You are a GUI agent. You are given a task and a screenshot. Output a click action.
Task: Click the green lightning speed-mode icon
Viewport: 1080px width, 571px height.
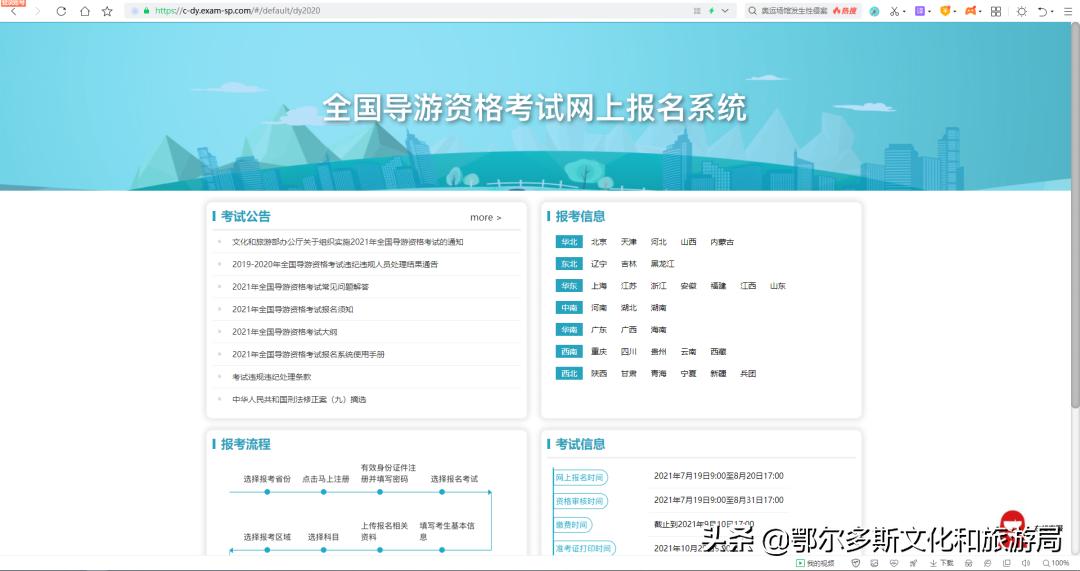pos(712,11)
